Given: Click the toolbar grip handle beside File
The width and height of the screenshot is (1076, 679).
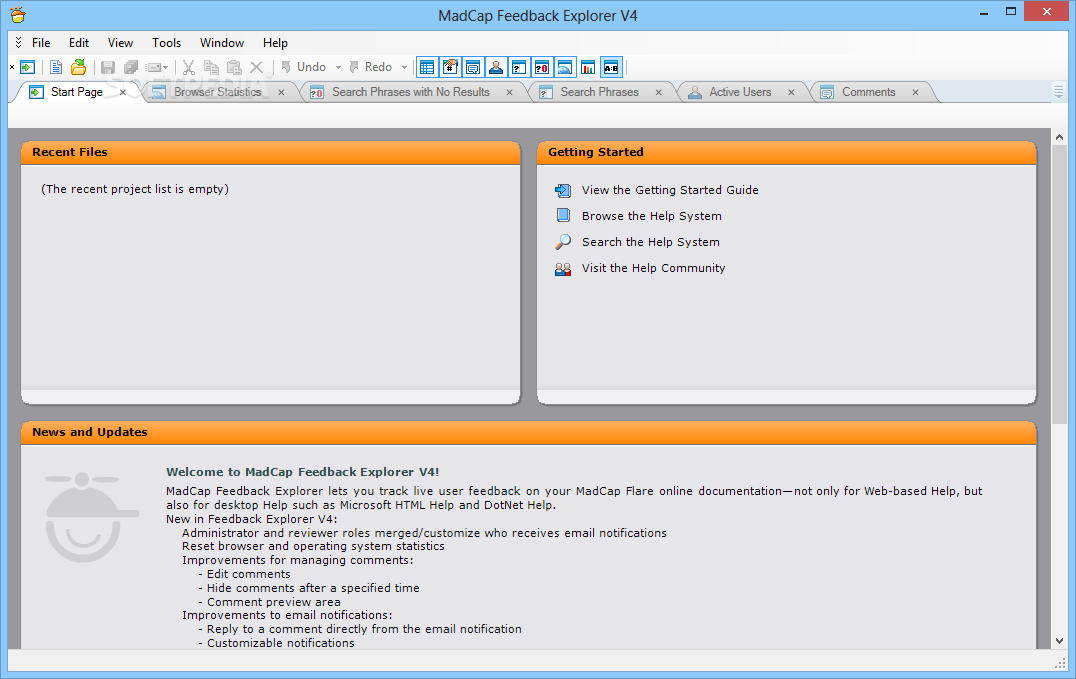Looking at the screenshot, I should click(19, 43).
